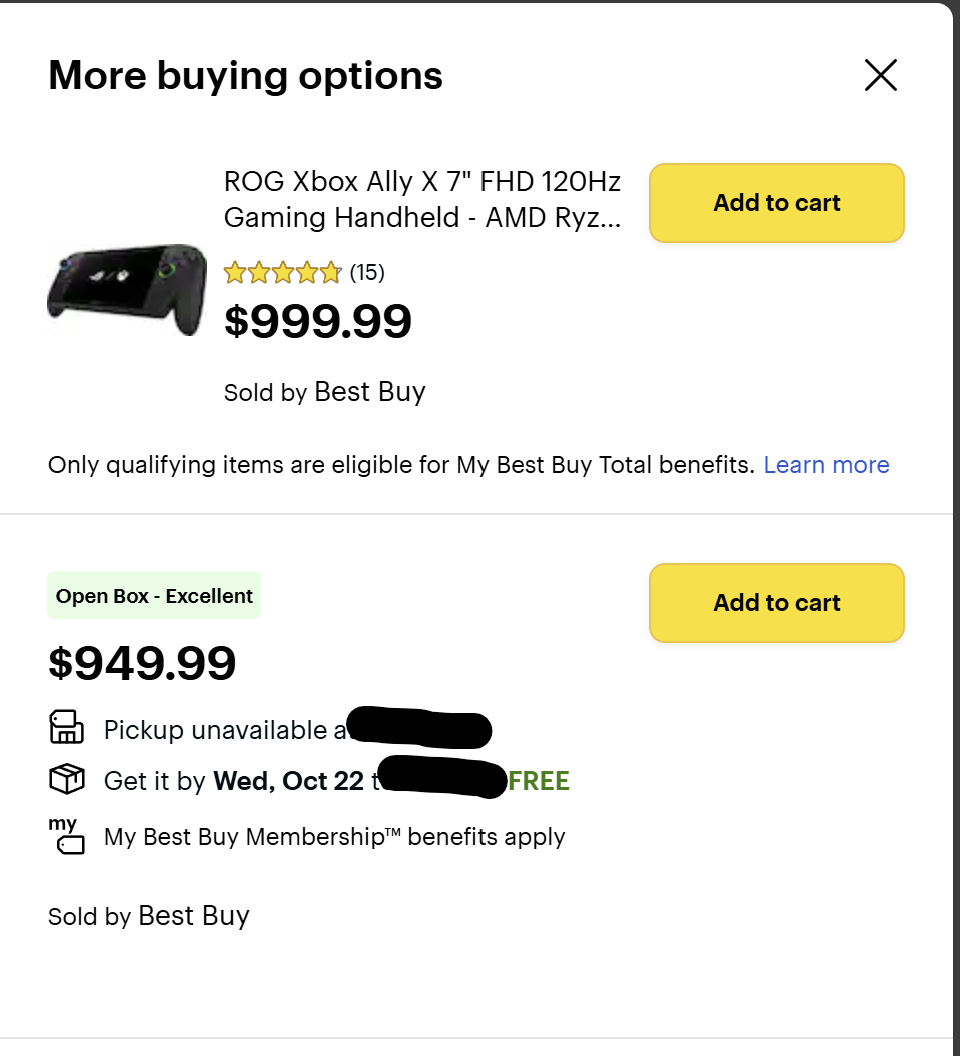Click the (15) review count
The width and height of the screenshot is (960, 1056).
(367, 272)
